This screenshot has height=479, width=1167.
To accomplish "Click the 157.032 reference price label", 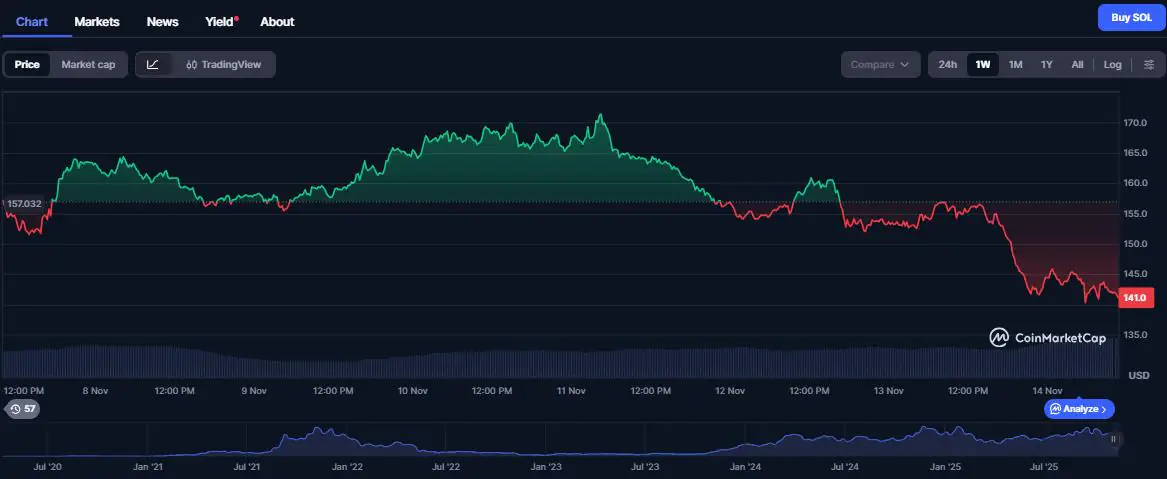I will (x=24, y=204).
